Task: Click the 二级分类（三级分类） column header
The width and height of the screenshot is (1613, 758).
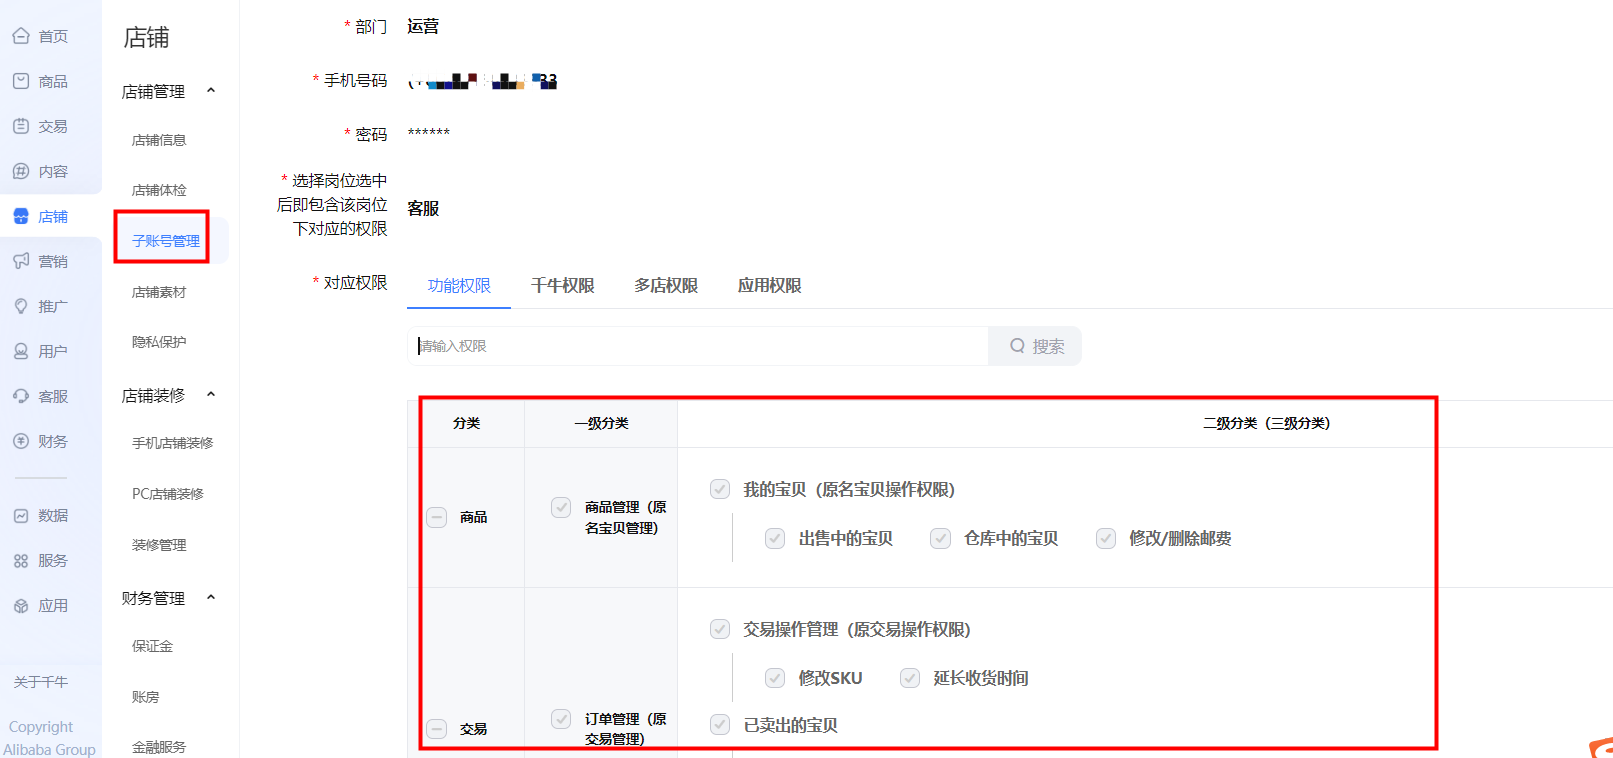Action: click(x=1266, y=423)
